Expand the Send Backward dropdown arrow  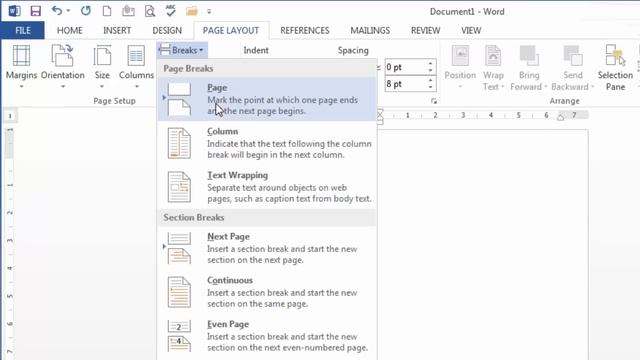(592, 87)
